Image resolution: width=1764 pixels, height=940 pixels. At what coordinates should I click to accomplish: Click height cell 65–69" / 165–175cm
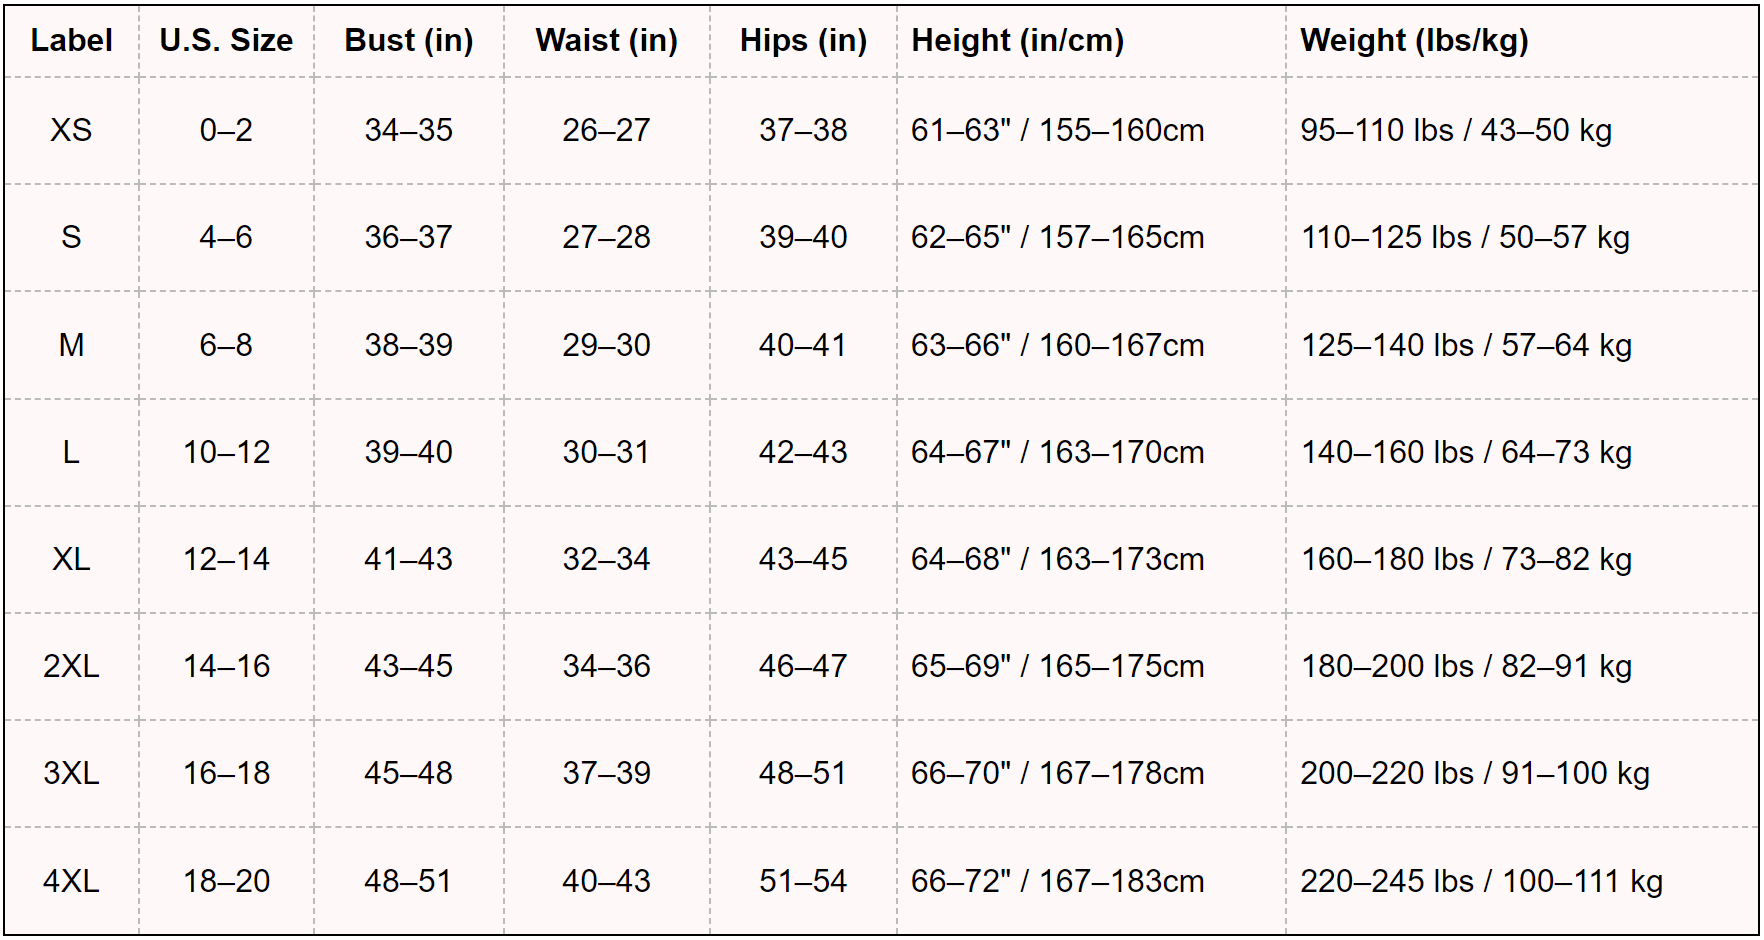pos(1057,666)
